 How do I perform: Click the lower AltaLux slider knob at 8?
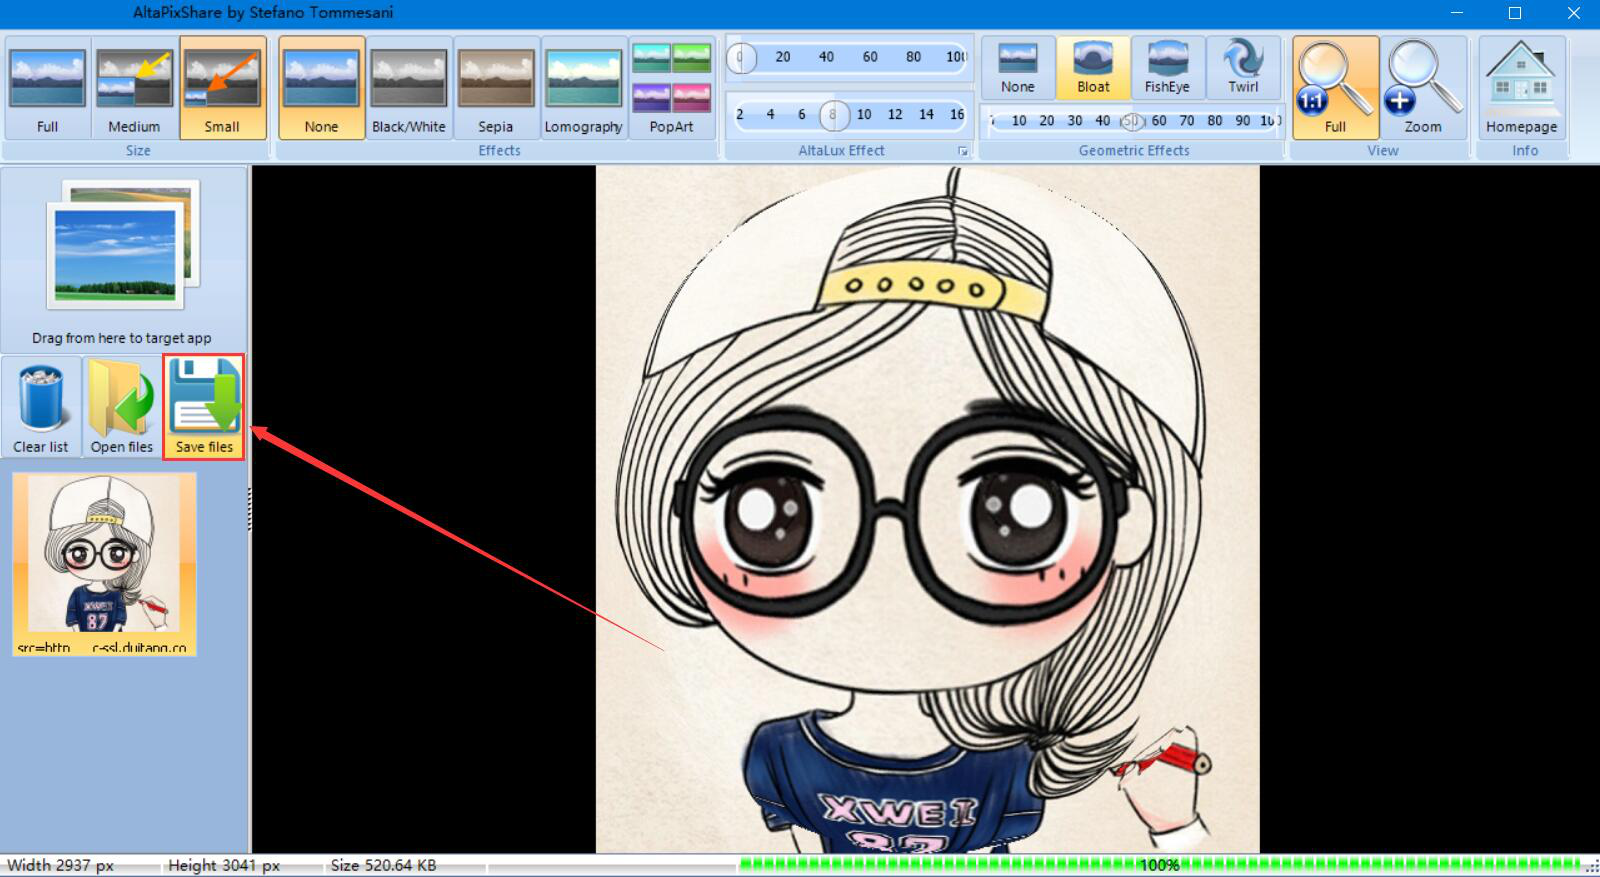pyautogui.click(x=833, y=115)
